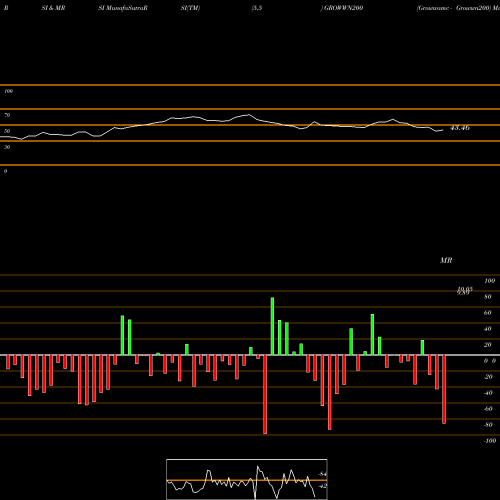Image resolution: width=500 pixels, height=500 pixels.
Task: Click the SI MunafaSutraR header text
Action: pos(123,8)
